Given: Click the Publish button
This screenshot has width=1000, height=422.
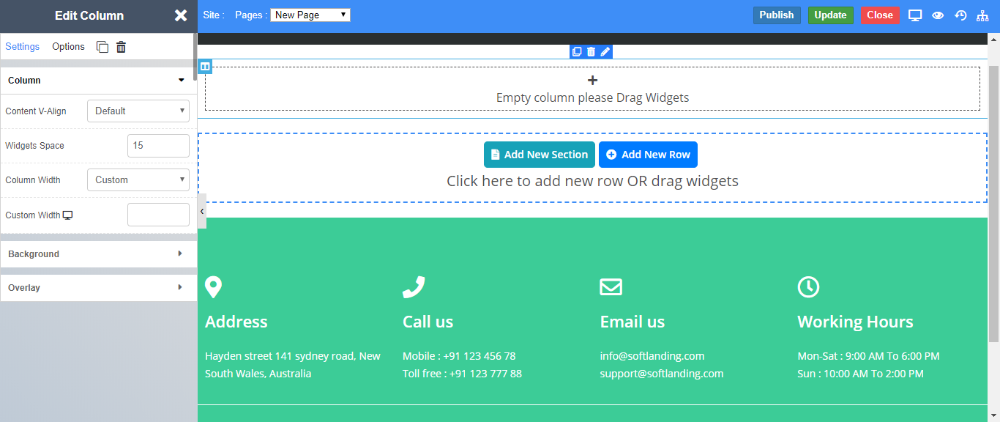Looking at the screenshot, I should point(776,15).
